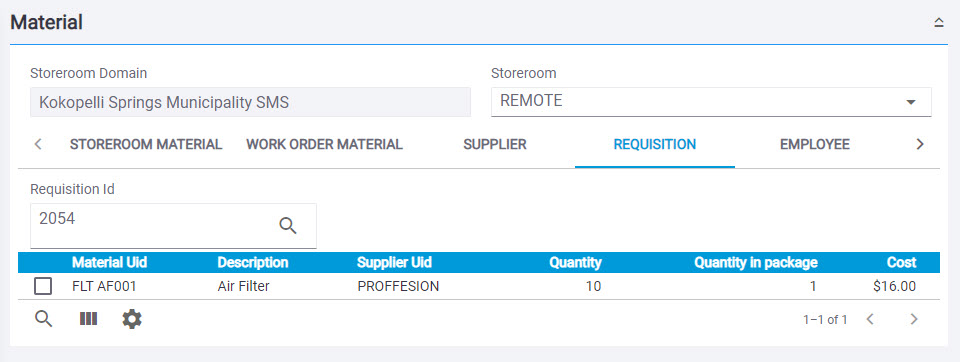Image resolution: width=960 pixels, height=362 pixels.
Task: Click the Requisition Id search magnifier icon
Action: tap(288, 225)
